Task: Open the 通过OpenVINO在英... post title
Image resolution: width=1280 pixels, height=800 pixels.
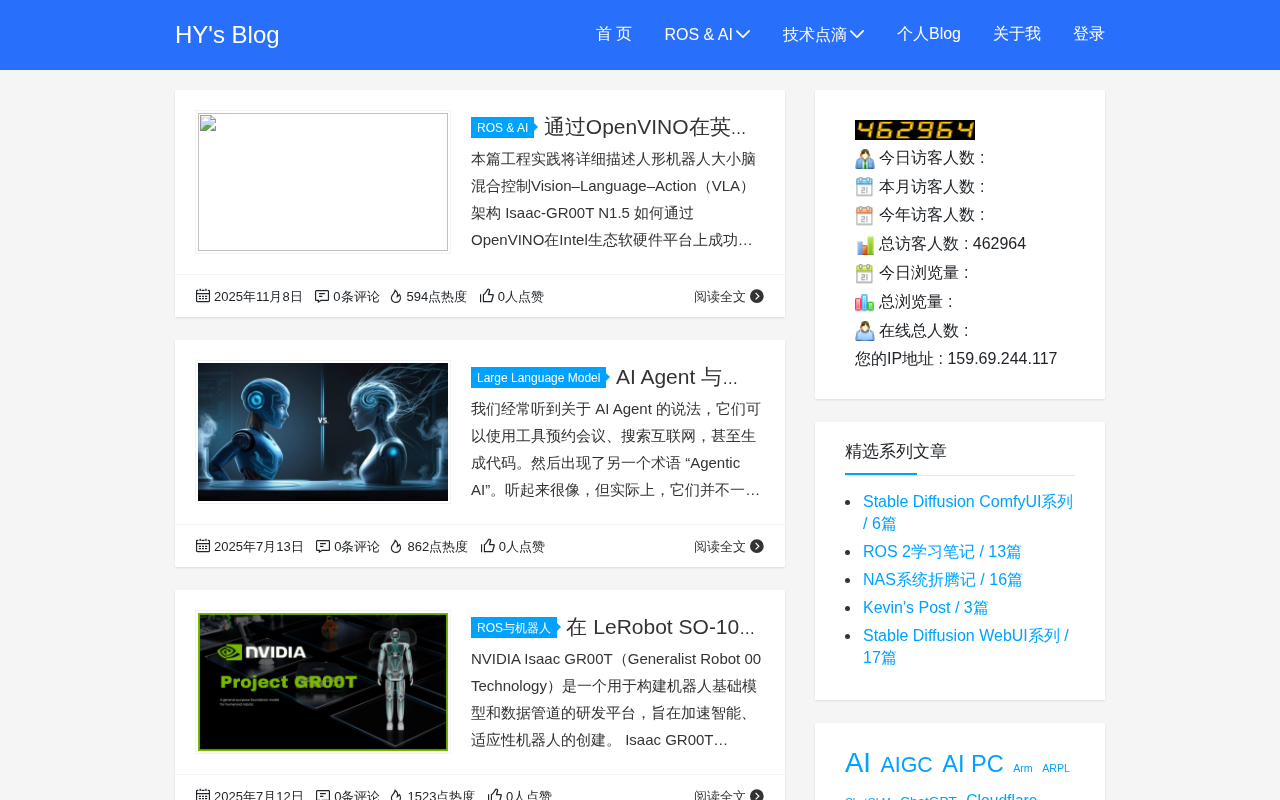Action: coord(645,127)
